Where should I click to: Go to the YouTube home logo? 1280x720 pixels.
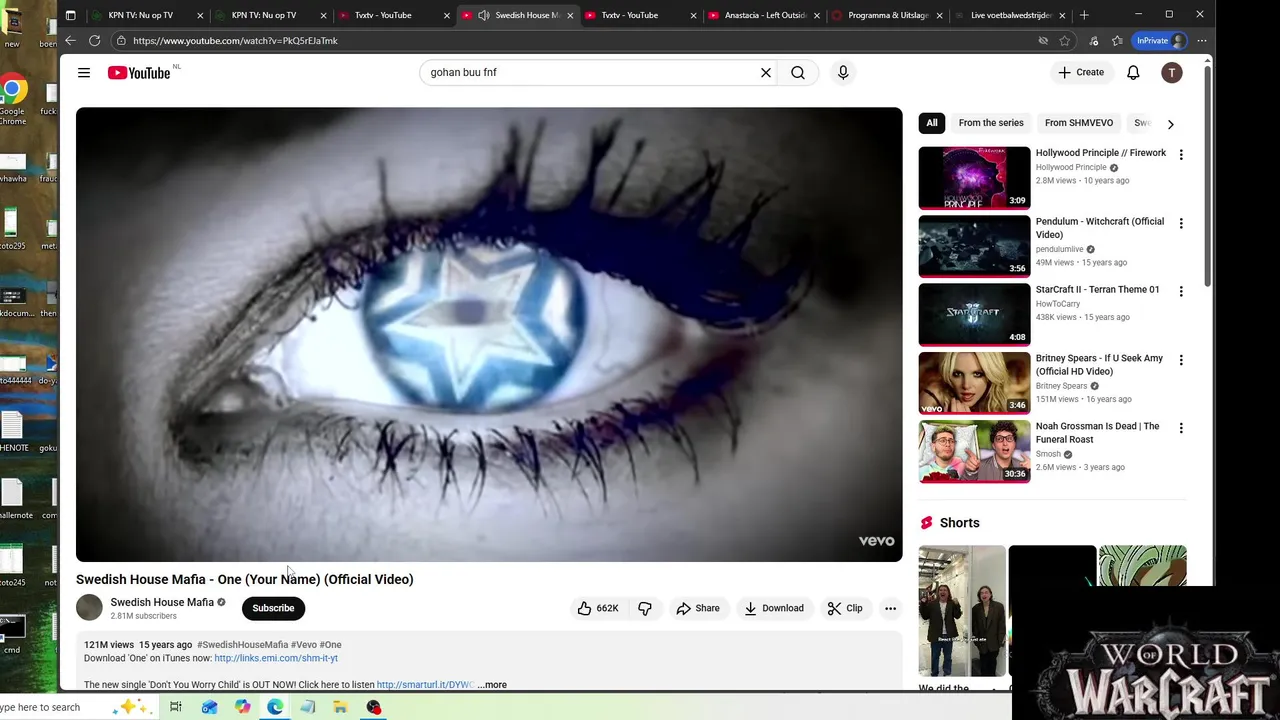(x=139, y=72)
